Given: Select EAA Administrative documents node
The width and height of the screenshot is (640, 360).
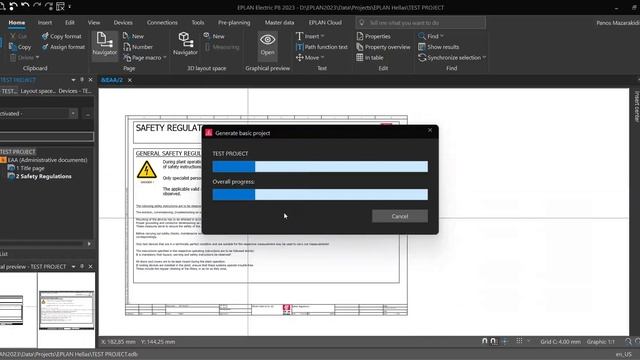Looking at the screenshot, I should coord(47,160).
